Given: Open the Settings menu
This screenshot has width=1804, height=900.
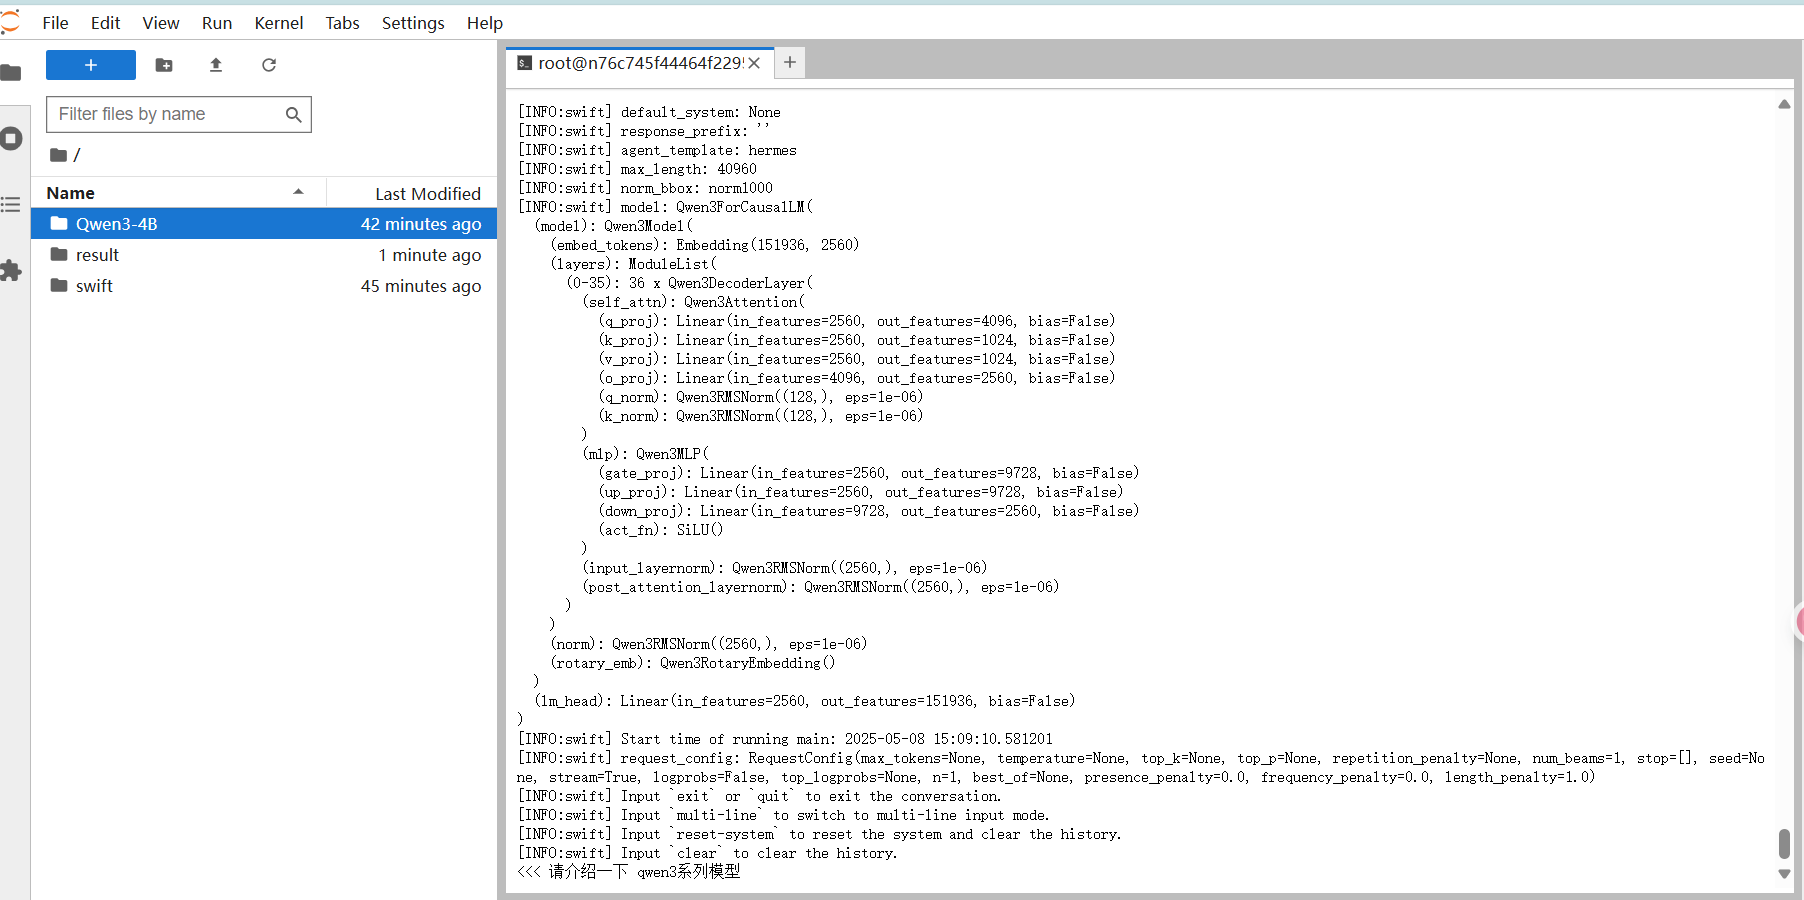Looking at the screenshot, I should tap(413, 23).
